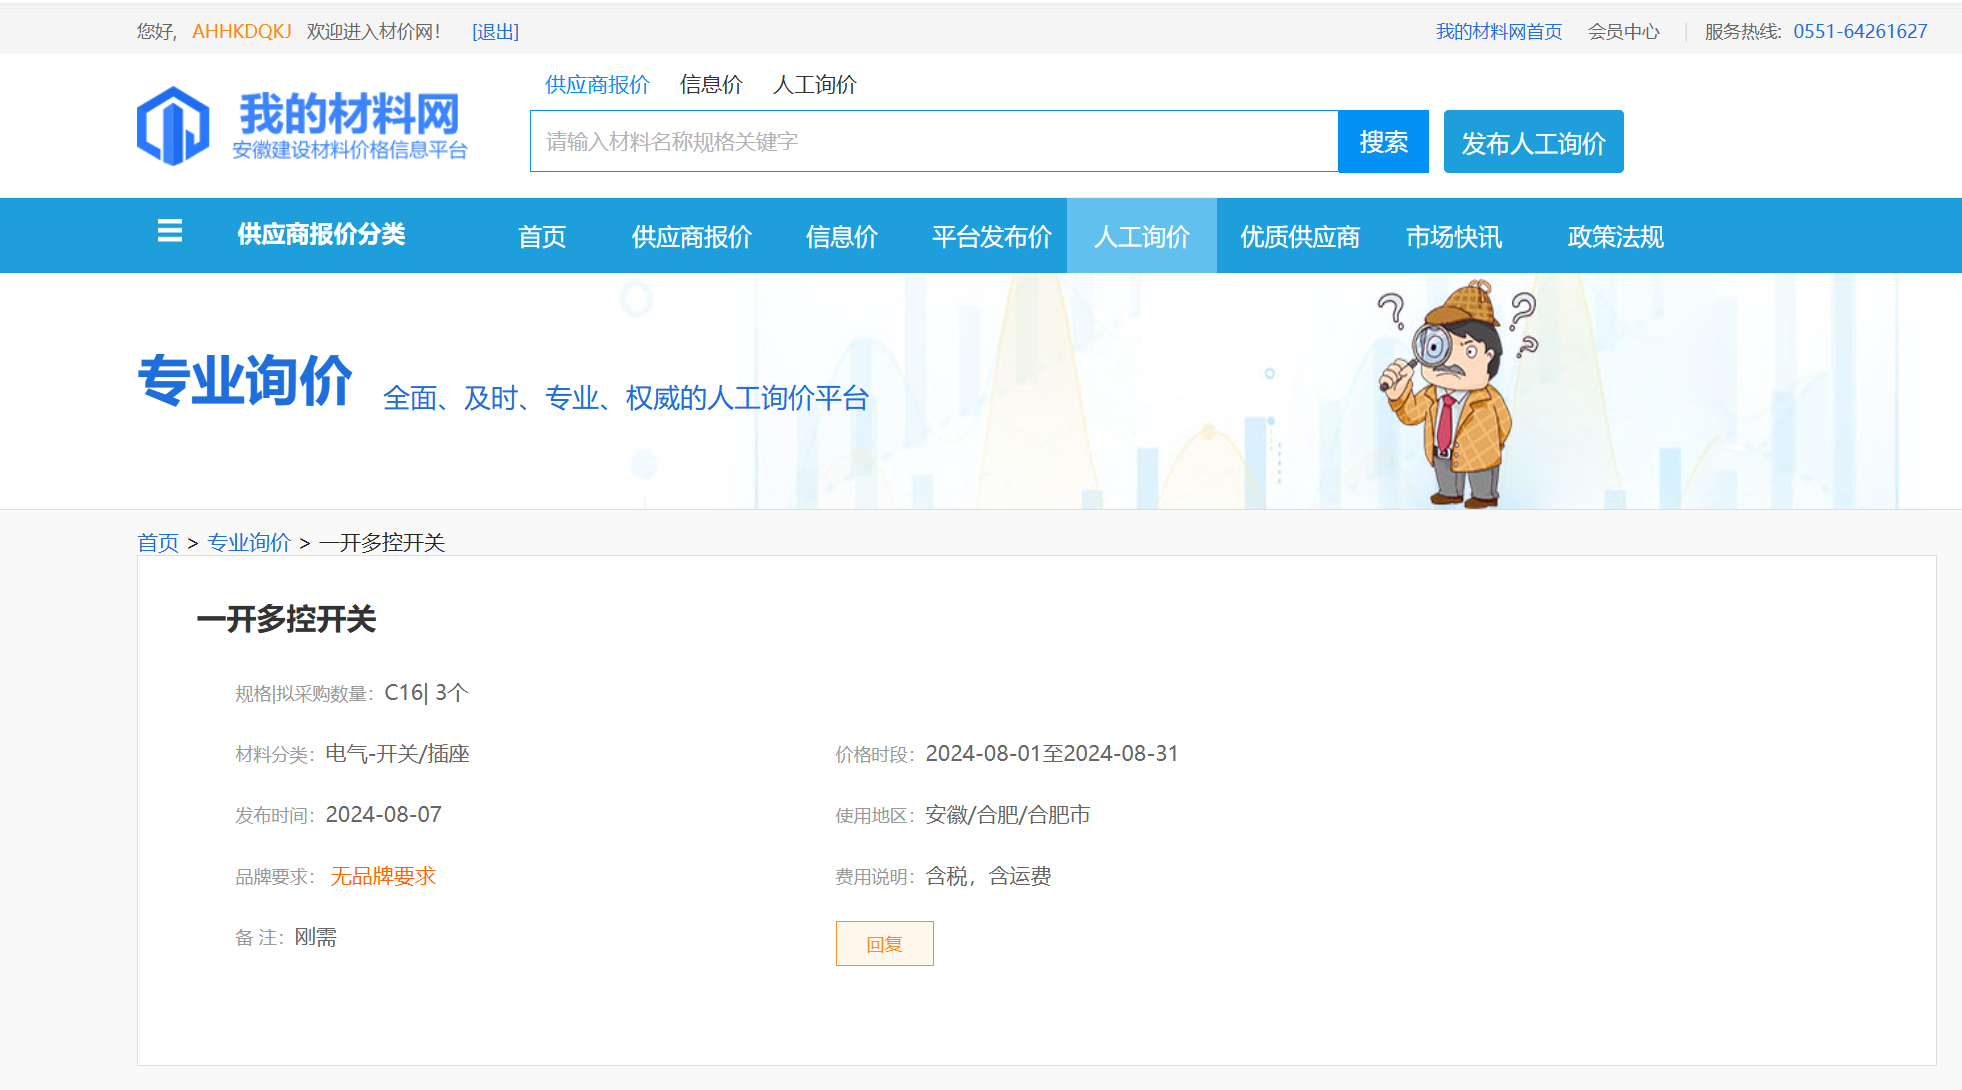
Task: Select the 供应商报价 search tab
Action: (597, 85)
